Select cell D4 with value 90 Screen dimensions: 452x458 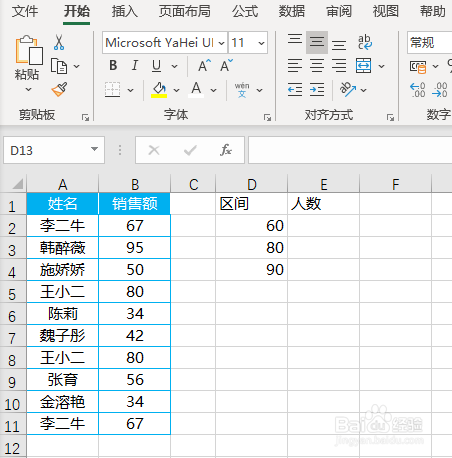click(252, 270)
